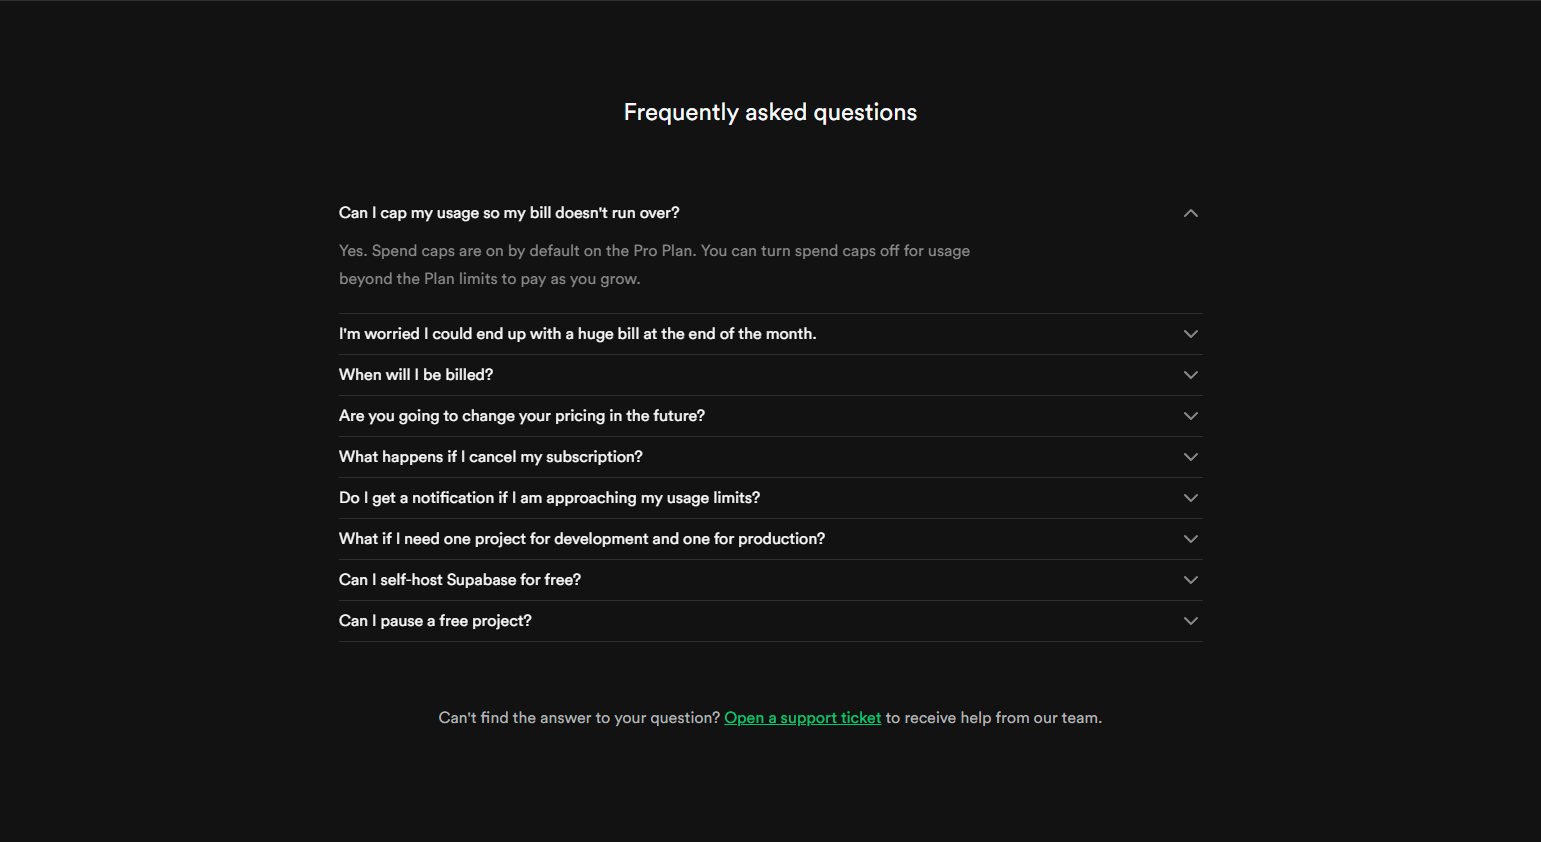This screenshot has height=842, width=1541.
Task: Click the chevron next to the self-hosting question
Action: (x=1190, y=579)
